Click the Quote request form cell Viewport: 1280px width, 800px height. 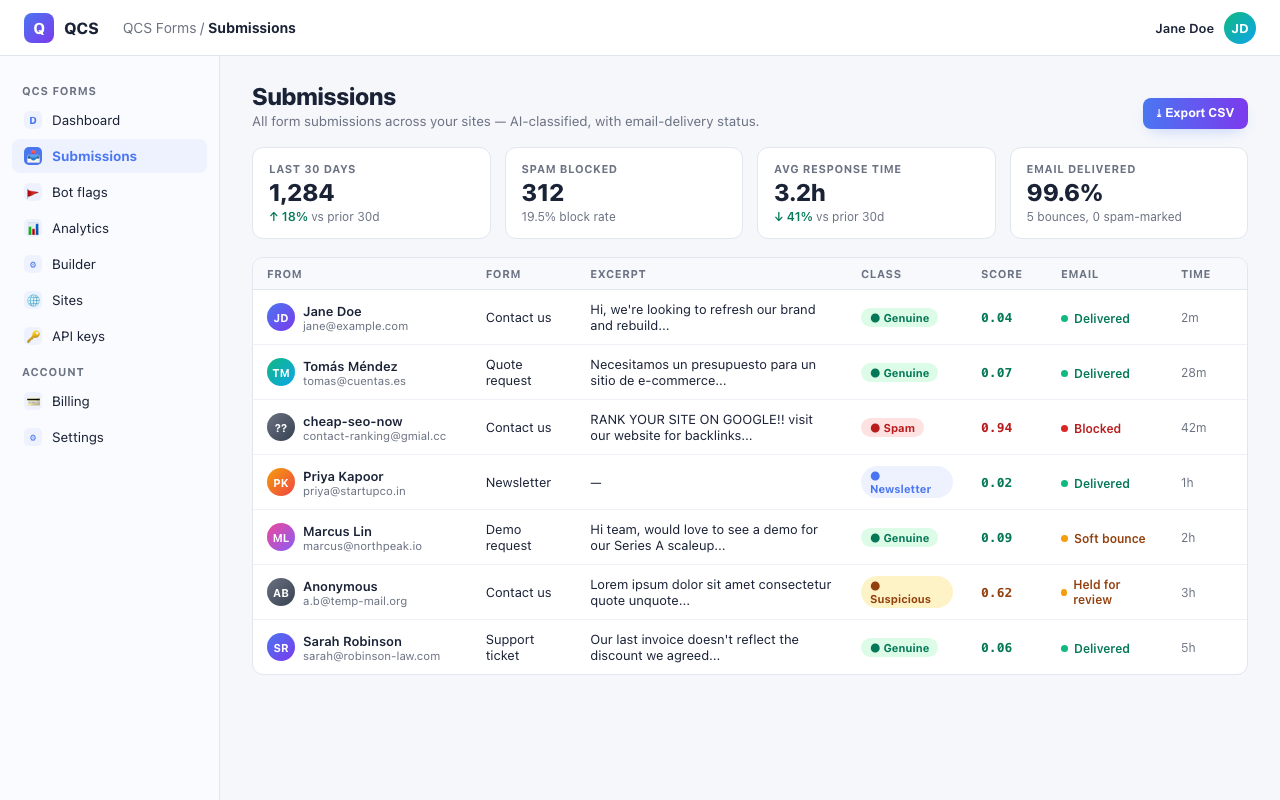(x=509, y=372)
